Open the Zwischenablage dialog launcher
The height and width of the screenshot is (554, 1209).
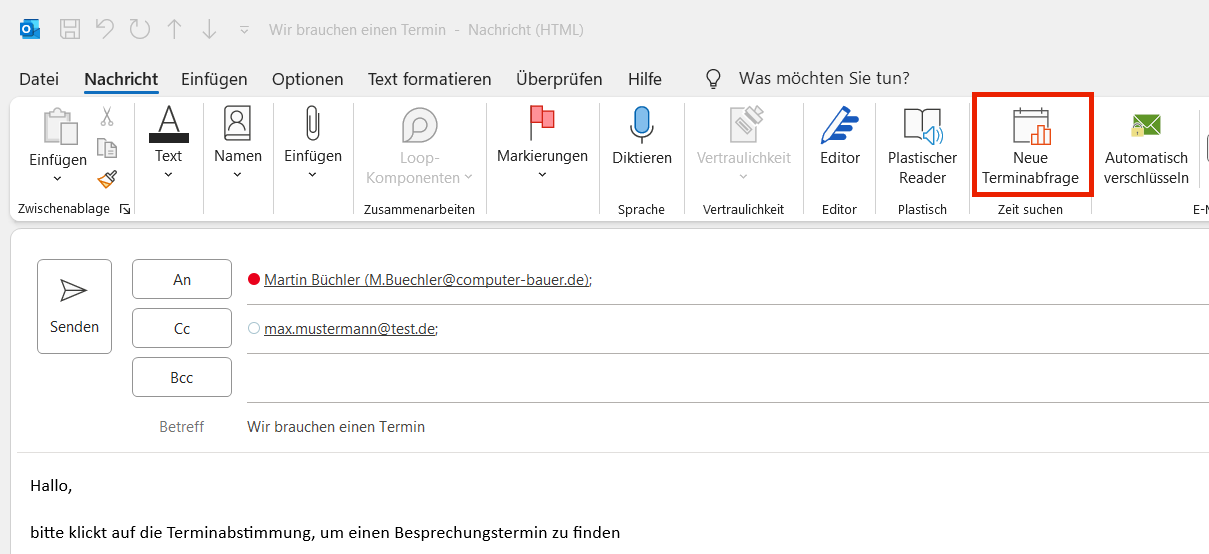tap(125, 209)
